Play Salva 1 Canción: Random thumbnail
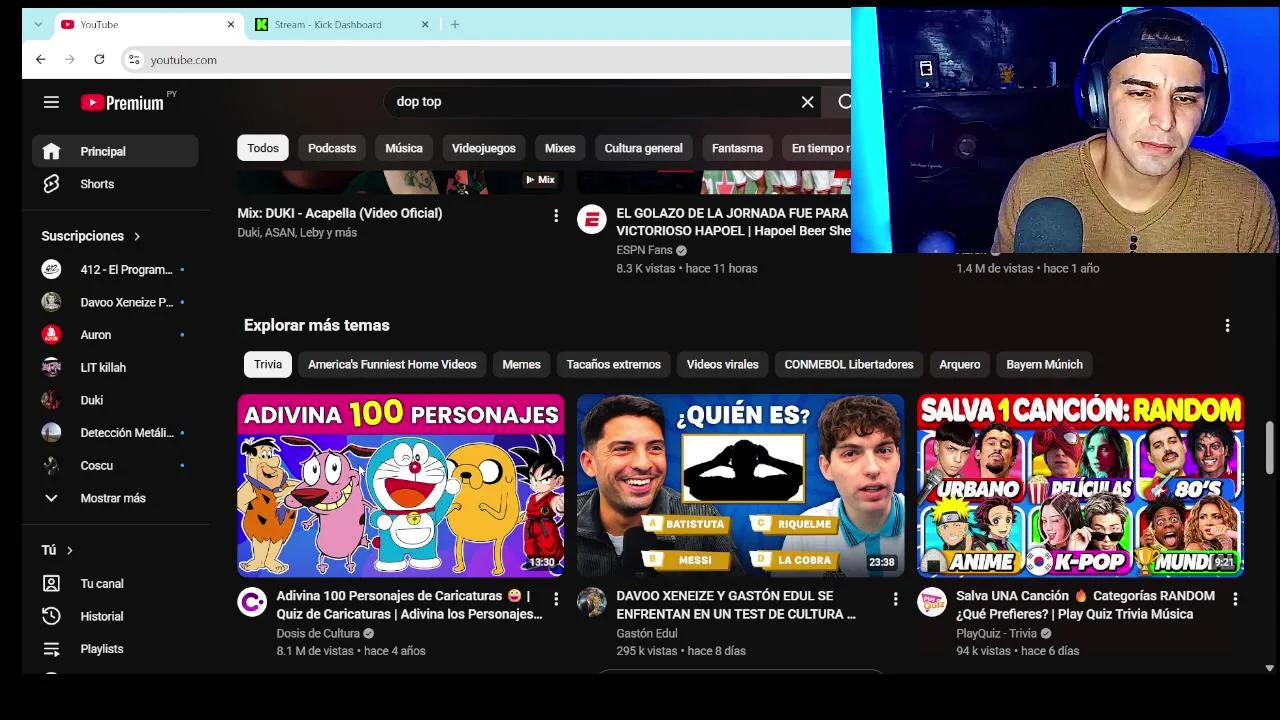Screen dimensions: 1280x720 coord(1080,486)
